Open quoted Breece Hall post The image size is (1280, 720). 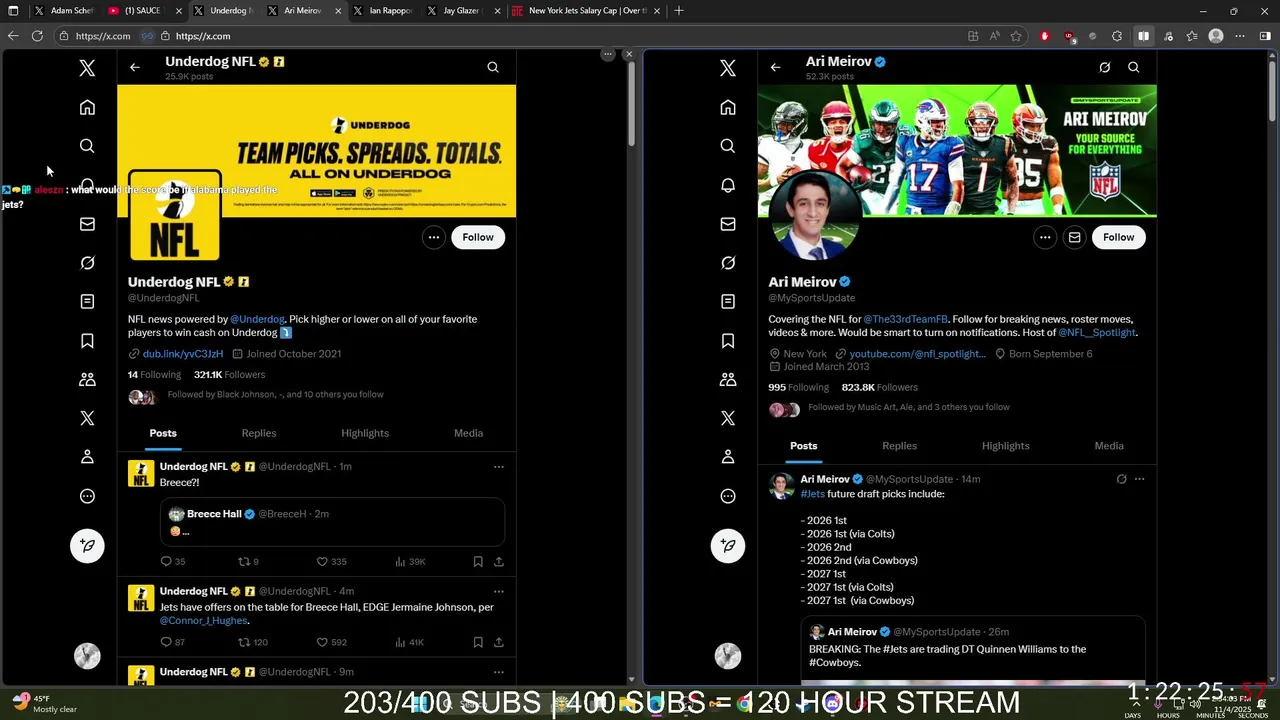332,523
